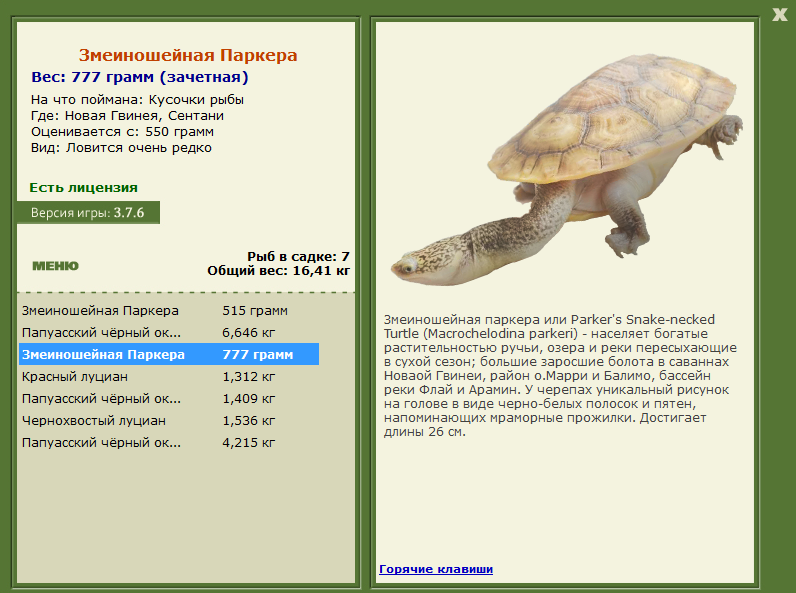This screenshot has height=593, width=796.
Task: Open the МЕНЮ button
Action: click(55, 266)
